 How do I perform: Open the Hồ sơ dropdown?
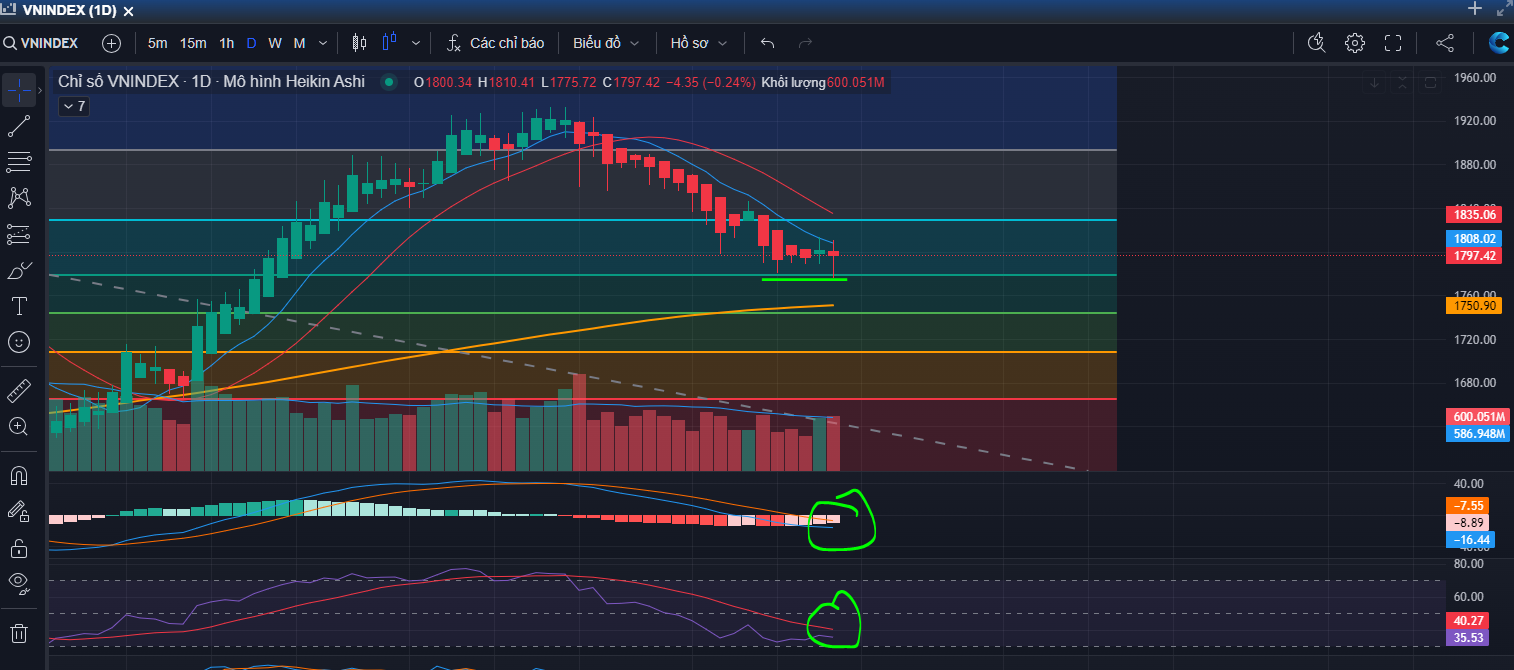pos(699,43)
